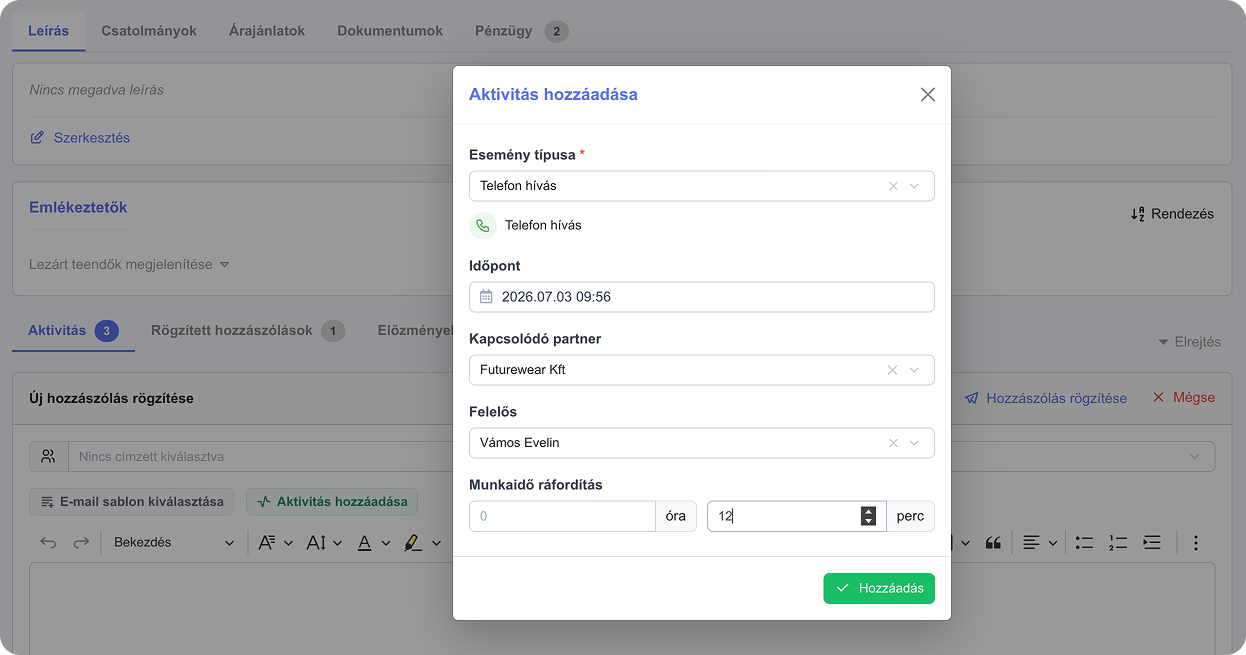Open the text alignment dropdown
The image size is (1246, 655).
(x=1041, y=543)
